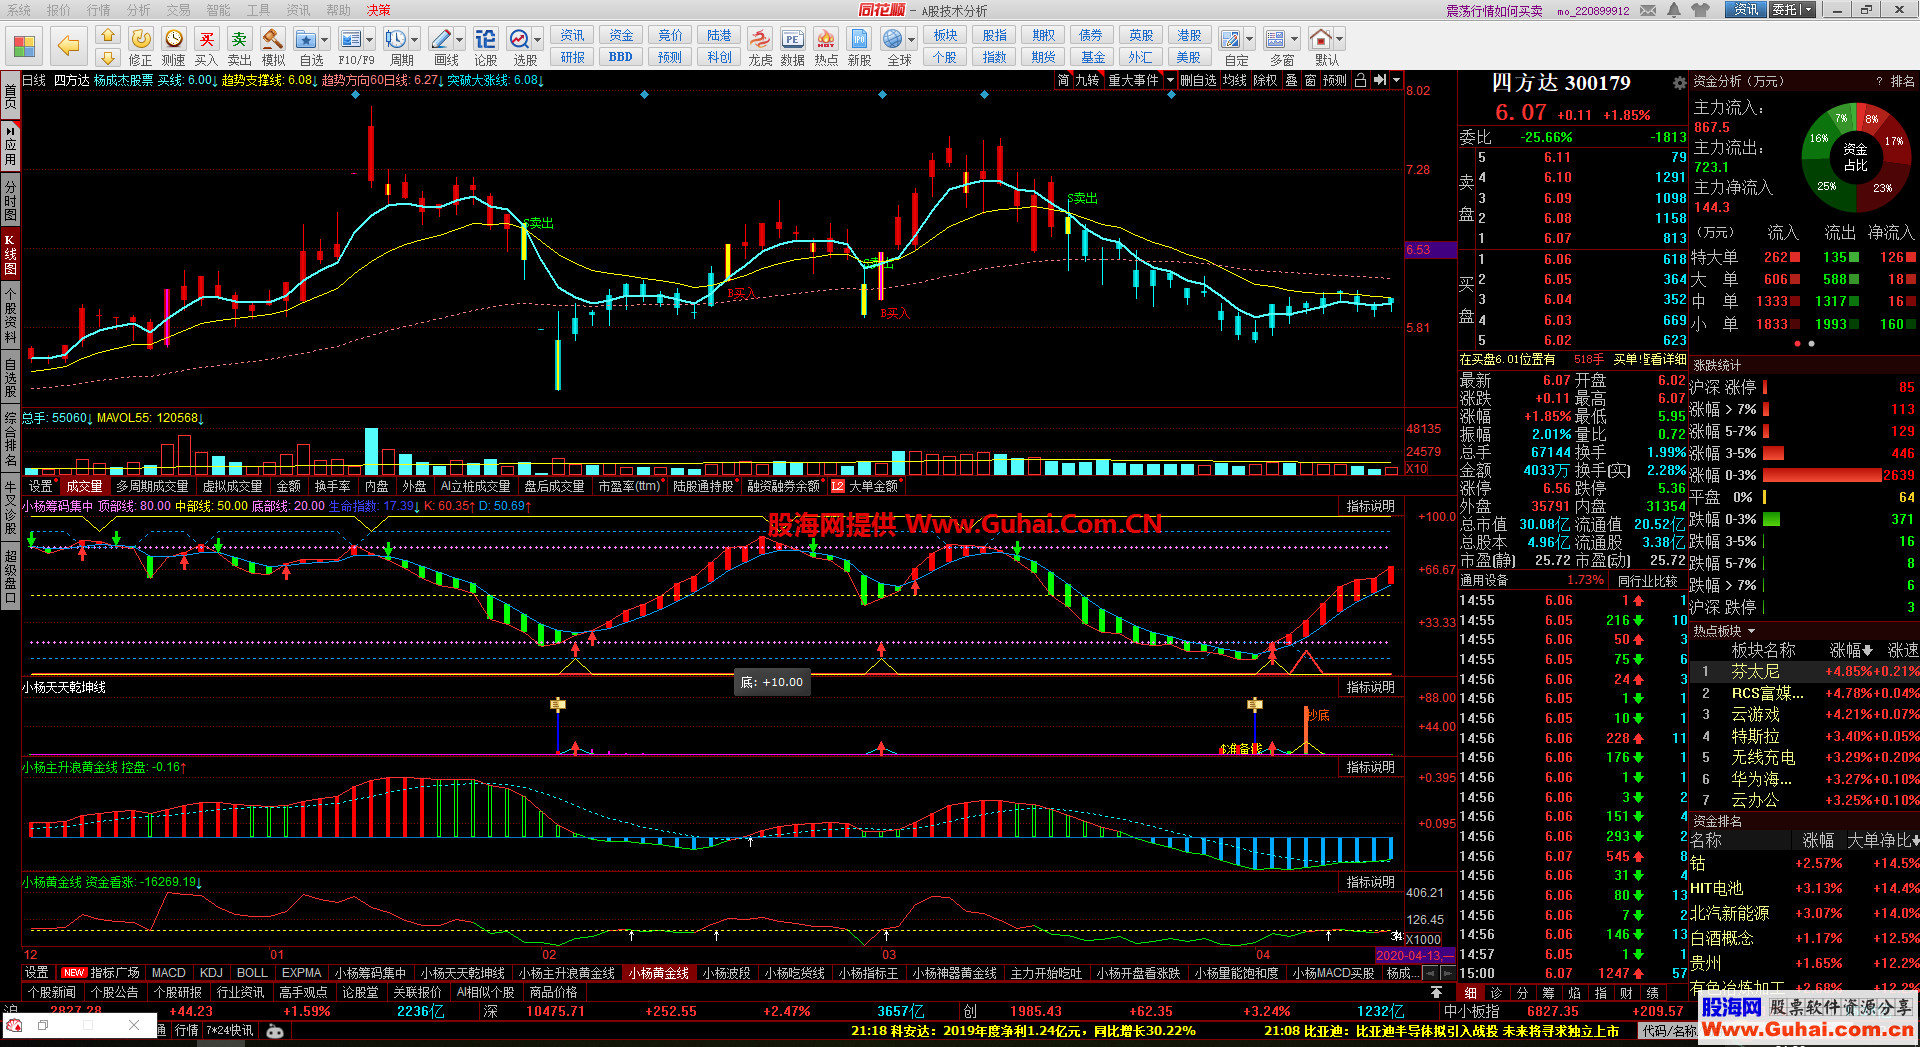Screen dimensions: 1920x1047
Task: Open the notification bell icon
Action: (1674, 10)
